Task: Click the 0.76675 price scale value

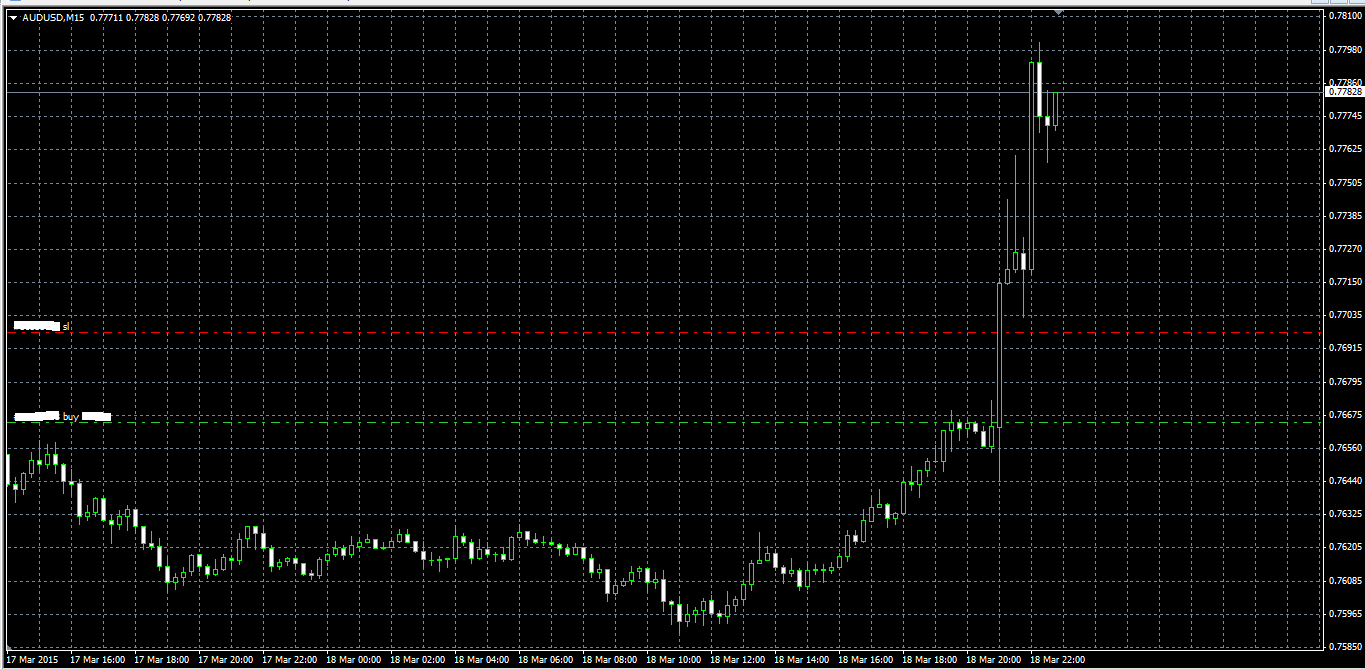Action: tap(1346, 414)
